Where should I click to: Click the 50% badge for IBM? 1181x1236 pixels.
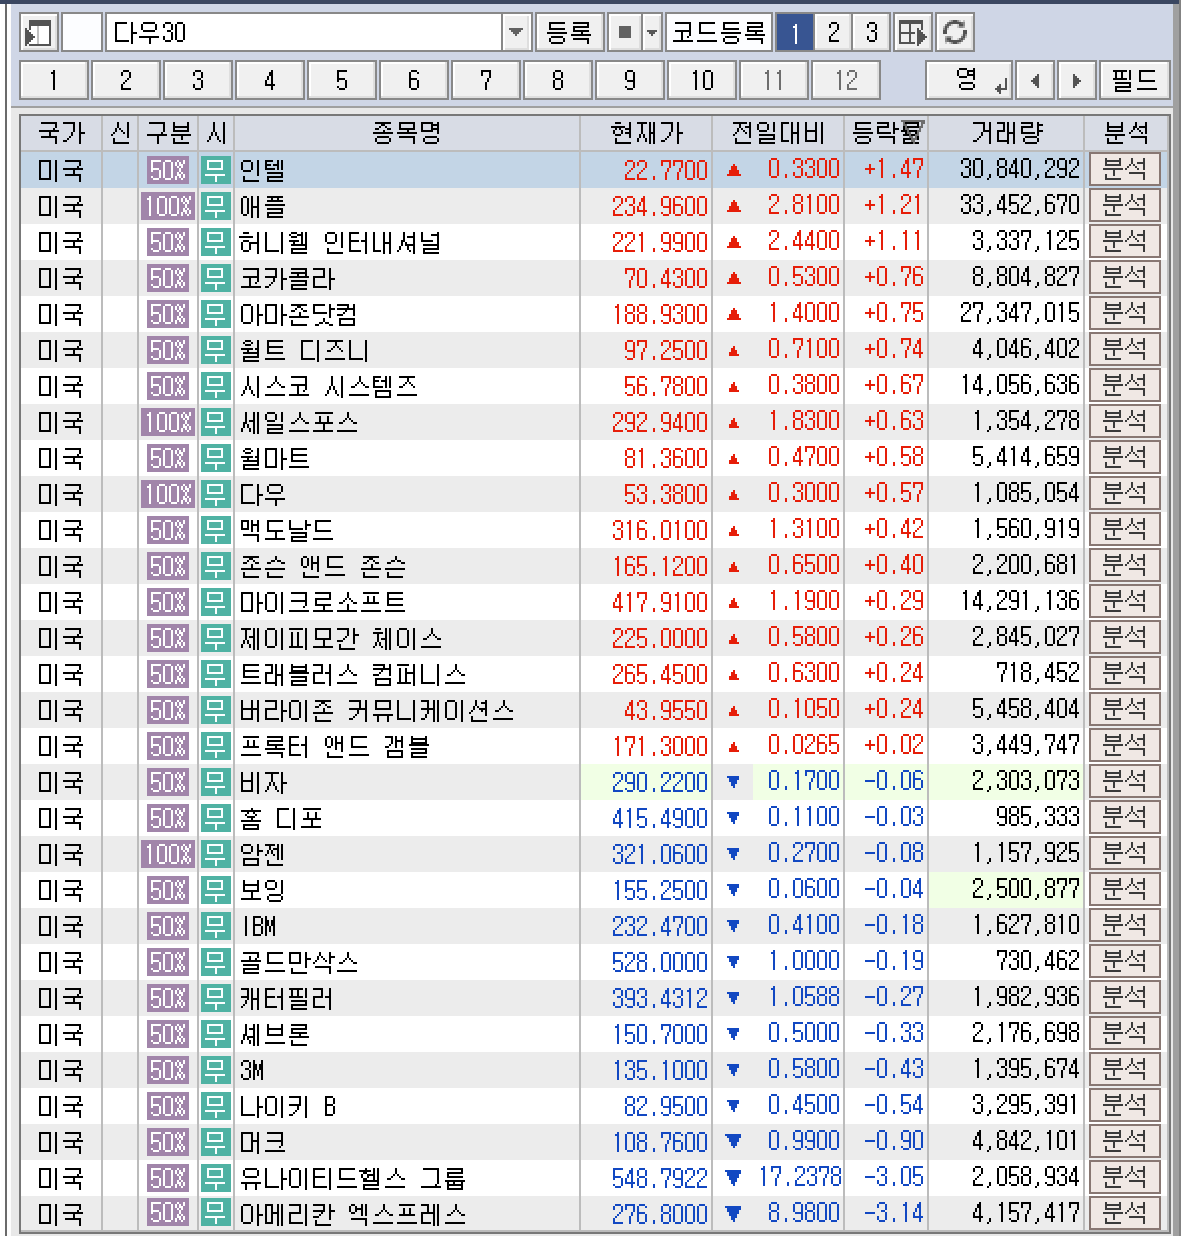point(168,926)
